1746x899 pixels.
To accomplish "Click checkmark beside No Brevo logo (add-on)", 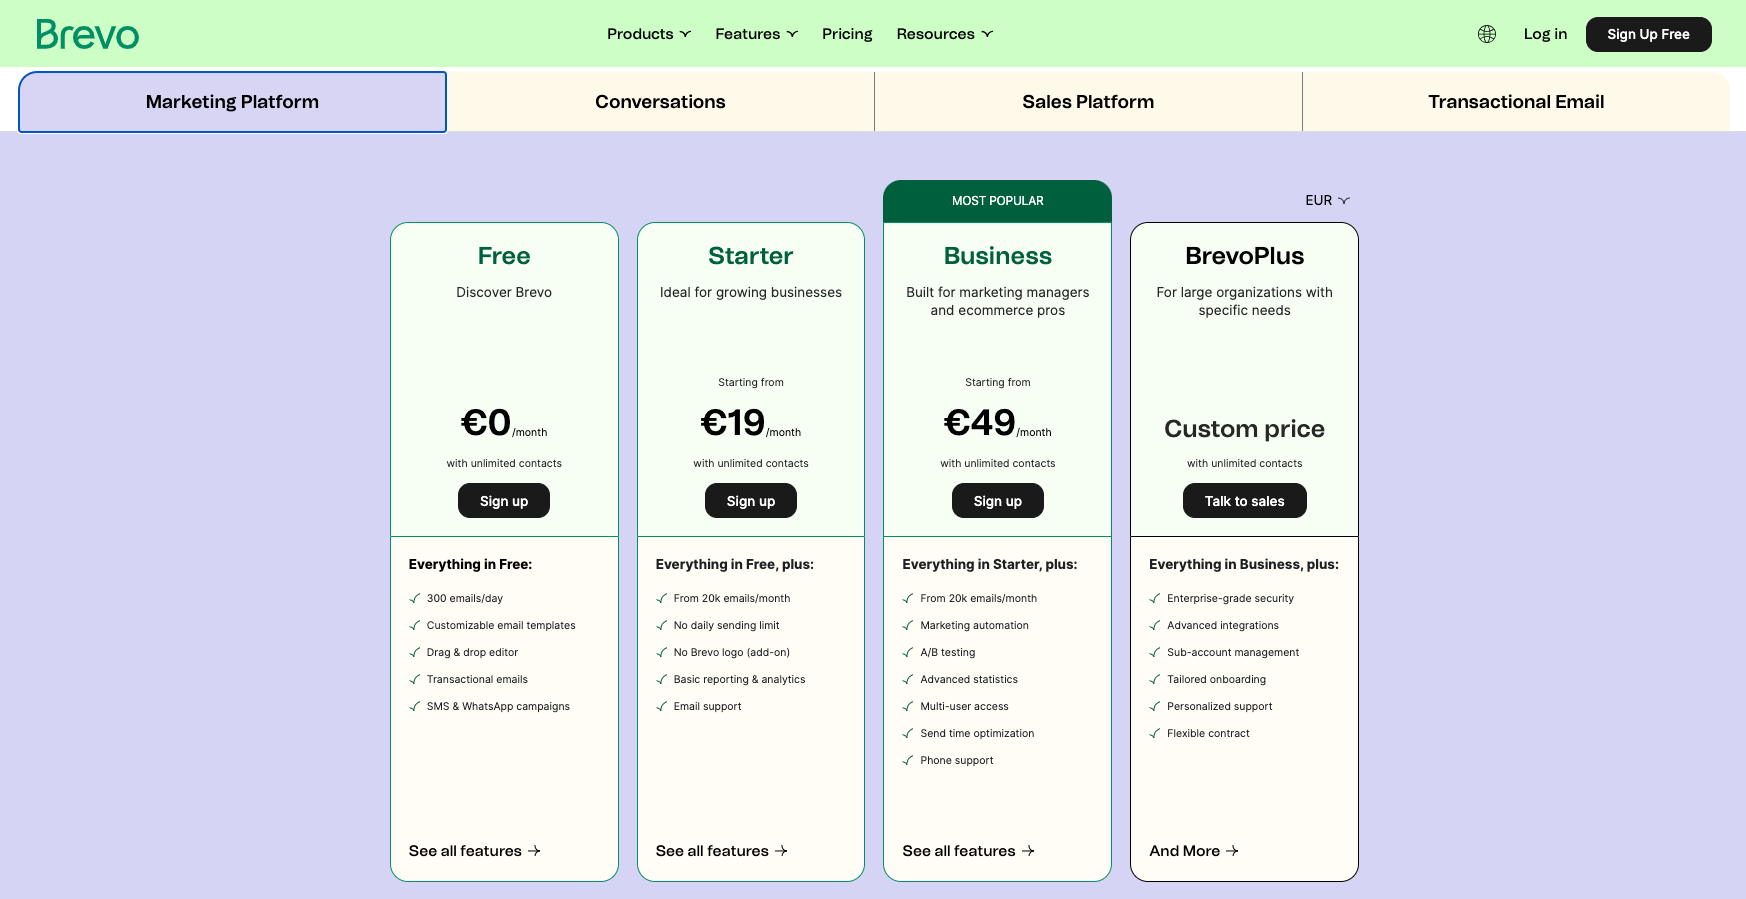I will (x=661, y=652).
